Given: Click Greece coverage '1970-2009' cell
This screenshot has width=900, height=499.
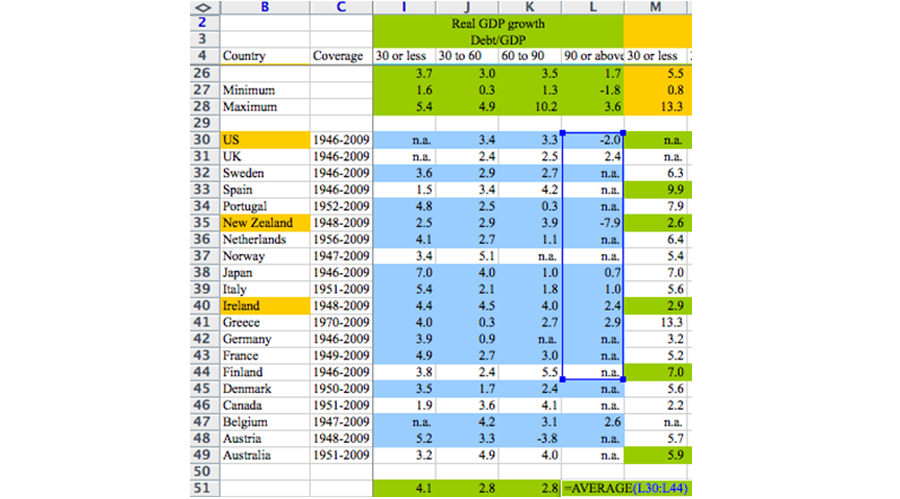Looking at the screenshot, I should click(341, 322).
